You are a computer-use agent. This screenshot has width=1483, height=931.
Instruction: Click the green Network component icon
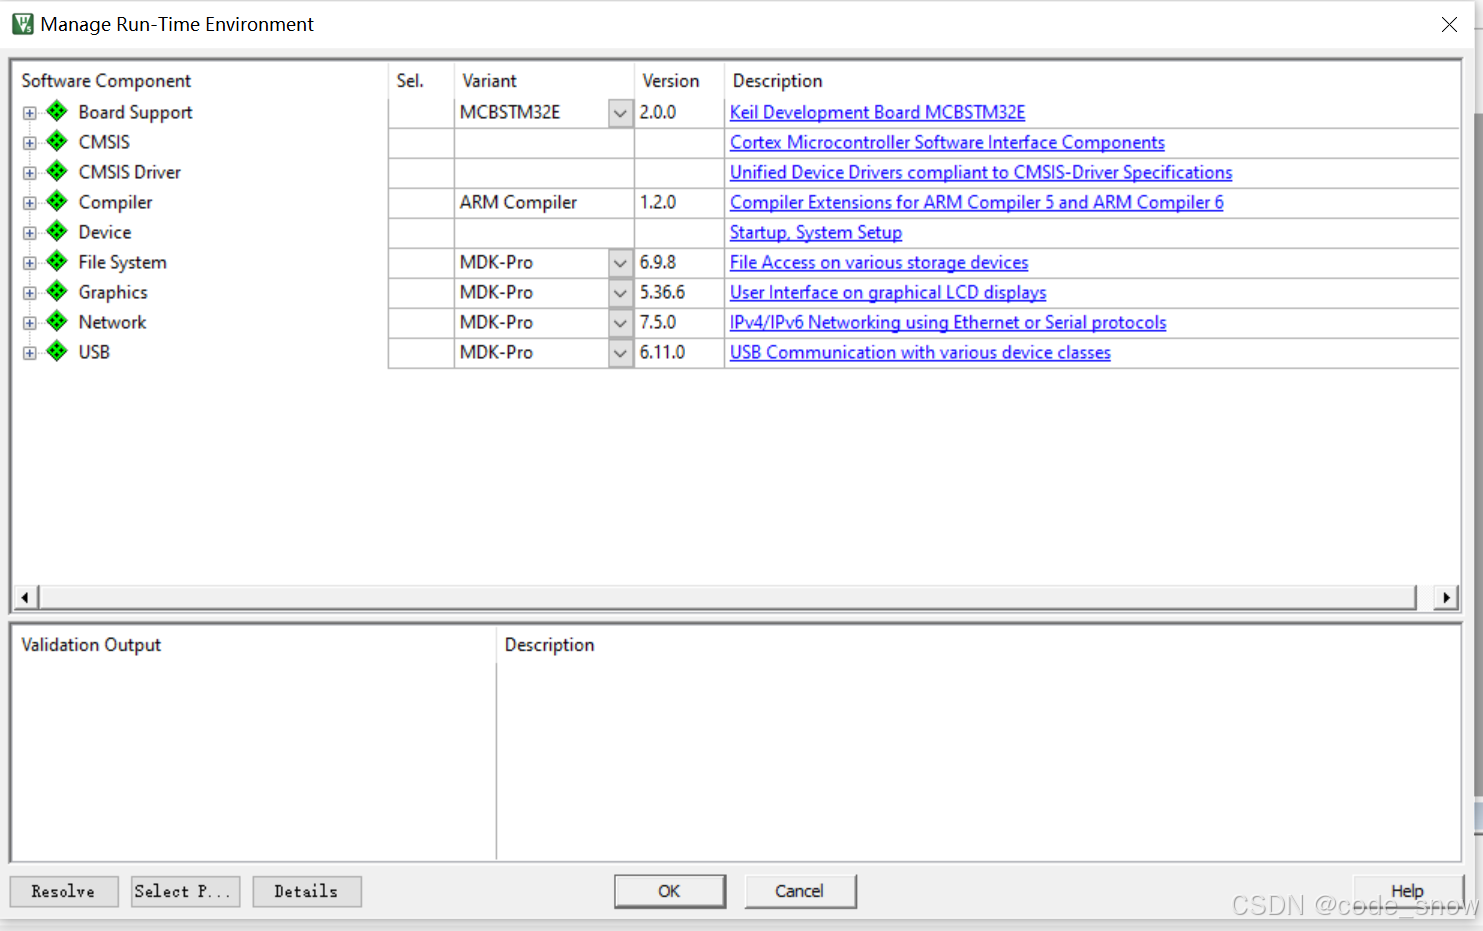click(57, 321)
